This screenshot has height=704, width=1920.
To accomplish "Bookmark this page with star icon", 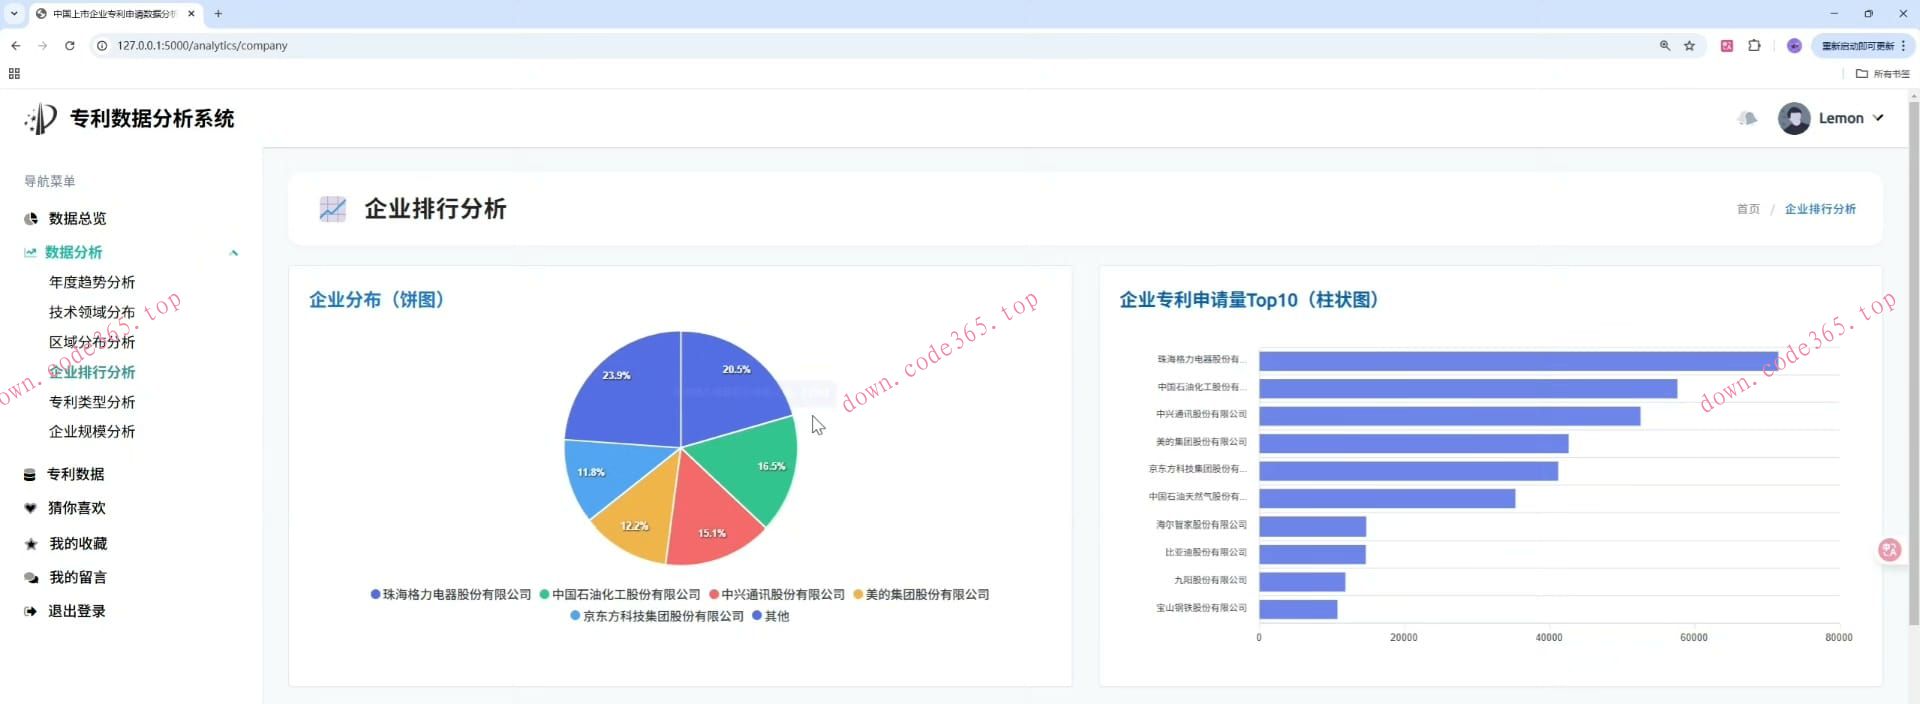I will pos(1689,45).
